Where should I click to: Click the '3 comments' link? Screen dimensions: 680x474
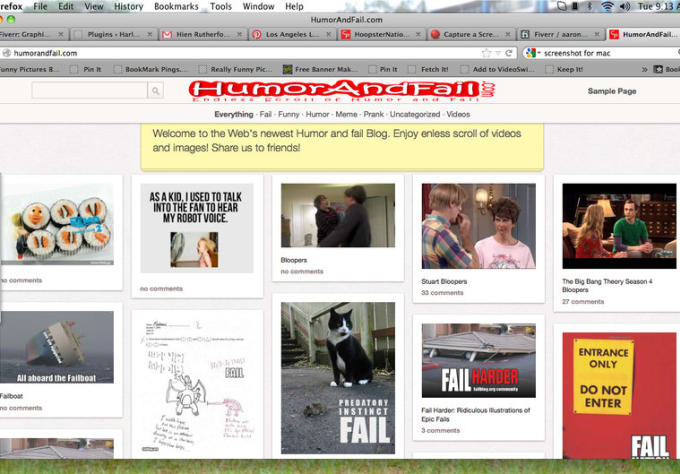[441, 431]
